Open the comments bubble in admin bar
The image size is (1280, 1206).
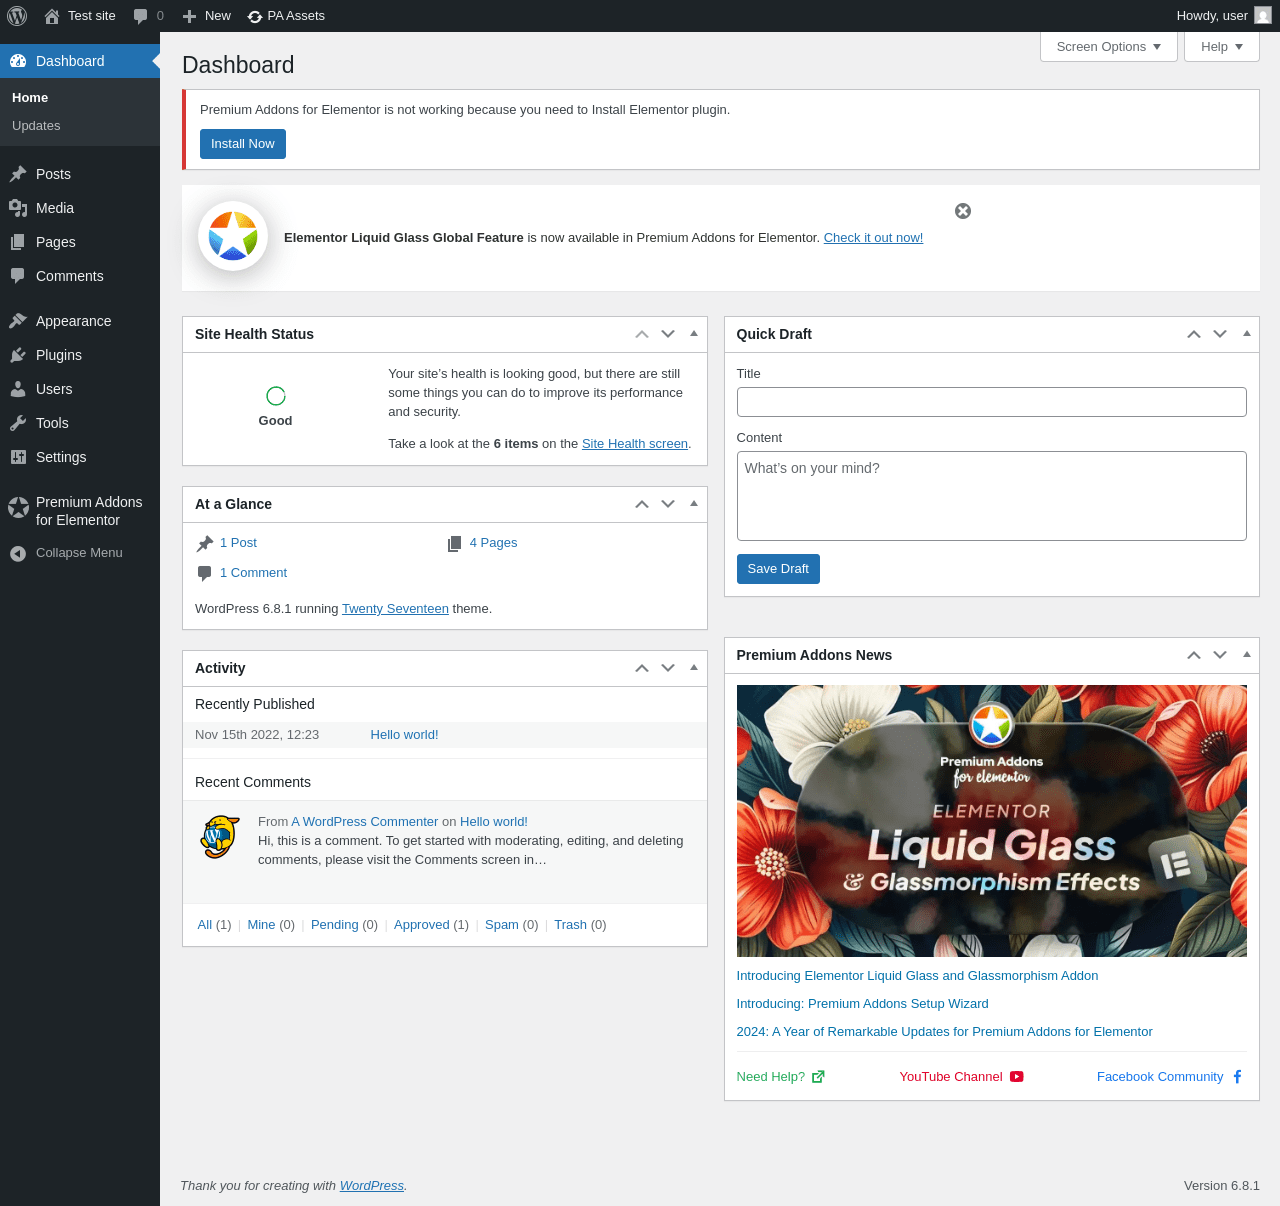coord(141,16)
